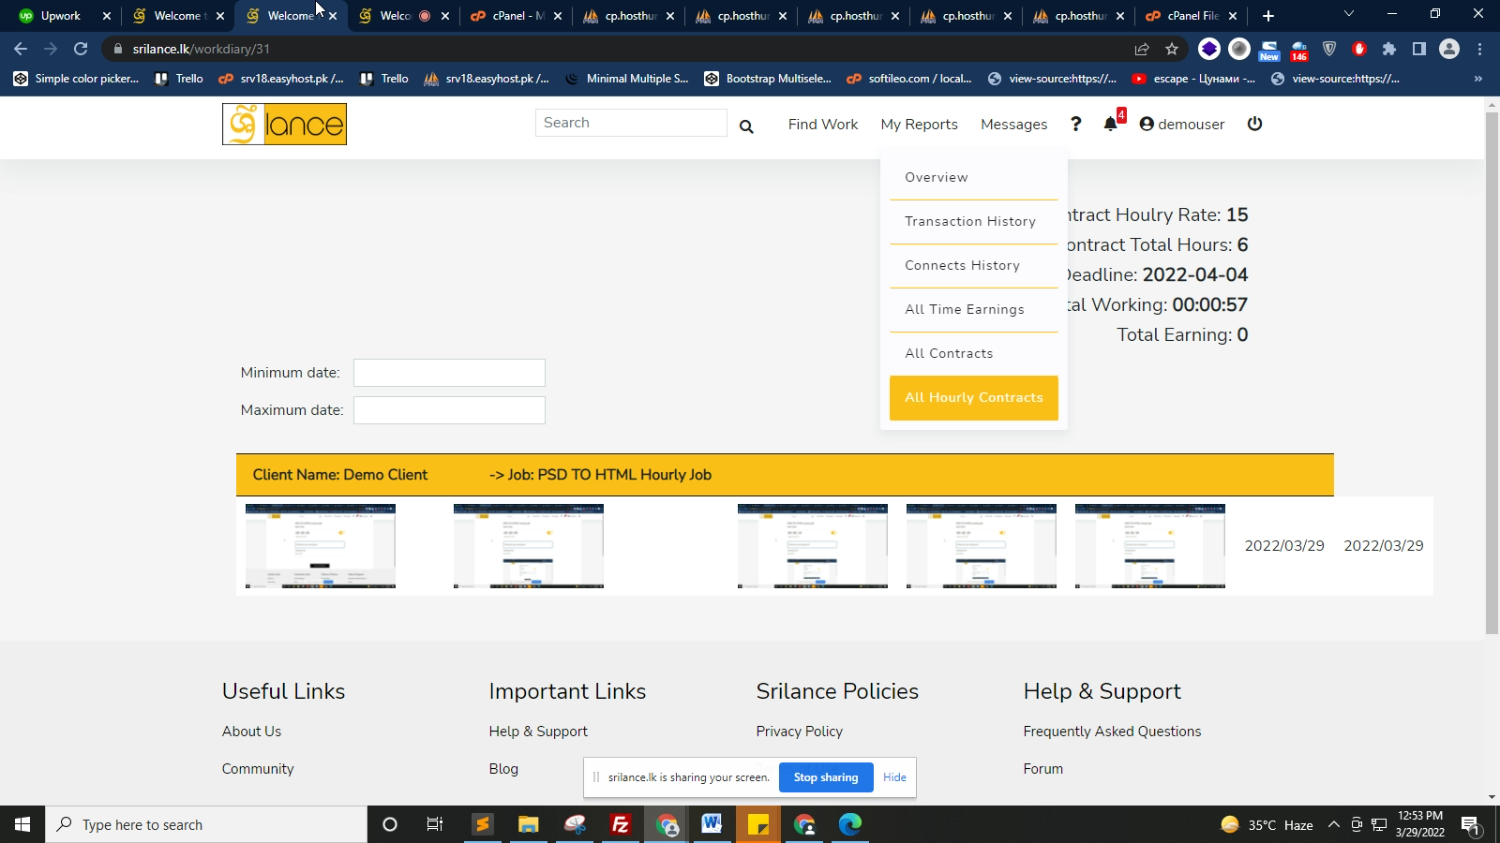This screenshot has height=843, width=1500.
Task: Click the help question mark icon
Action: point(1076,124)
